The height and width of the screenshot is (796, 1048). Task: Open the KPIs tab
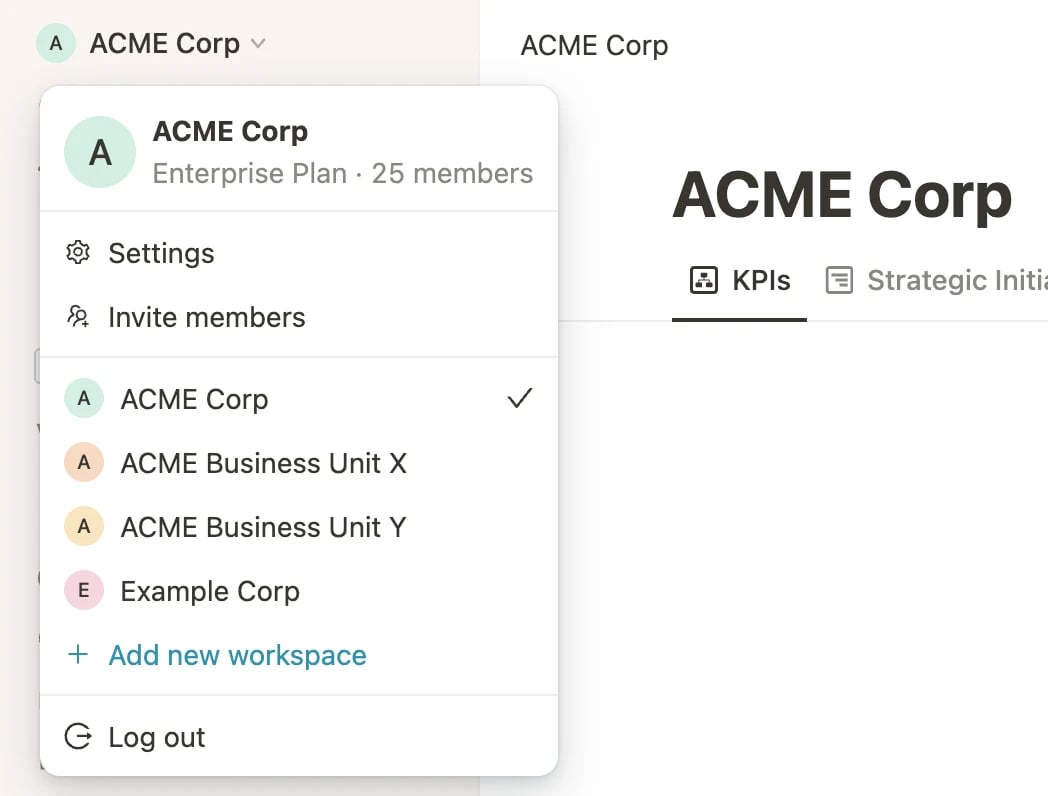739,281
